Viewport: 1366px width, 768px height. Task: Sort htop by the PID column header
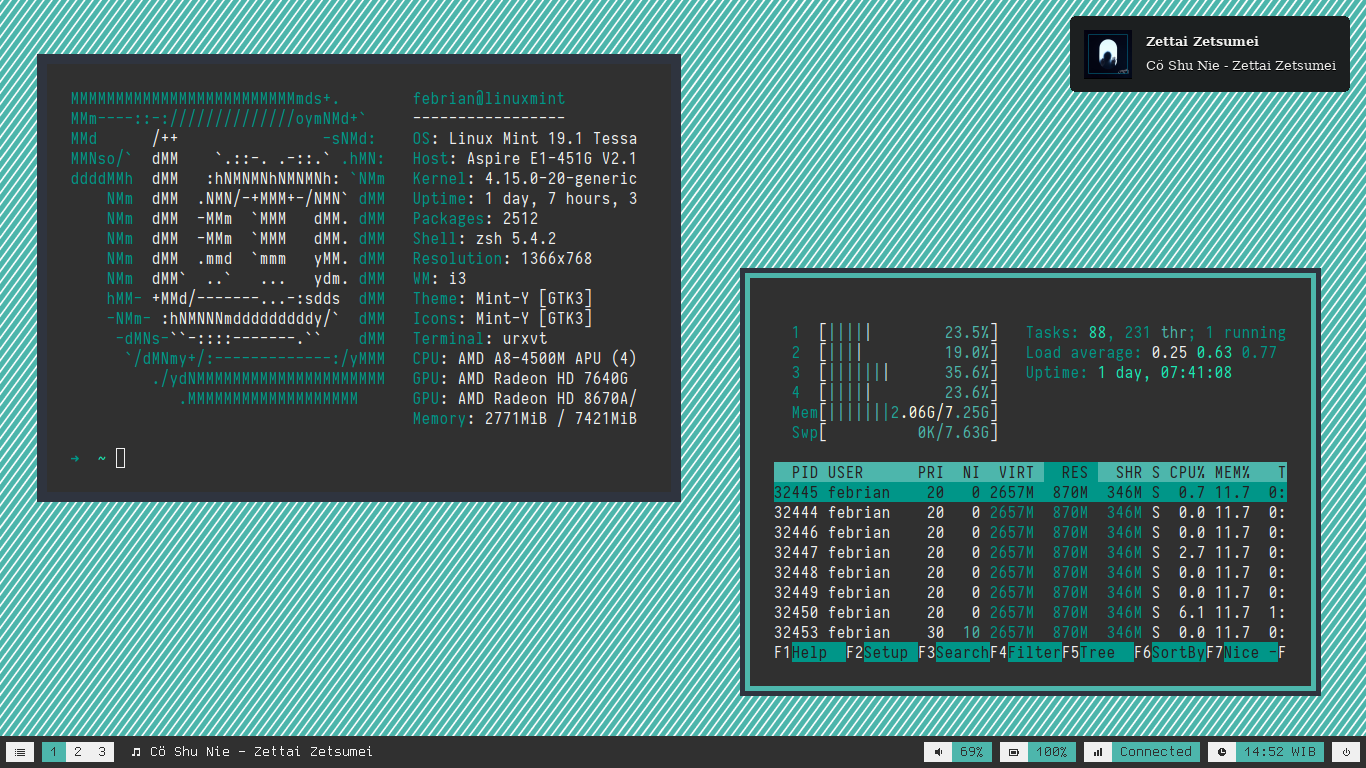(805, 472)
